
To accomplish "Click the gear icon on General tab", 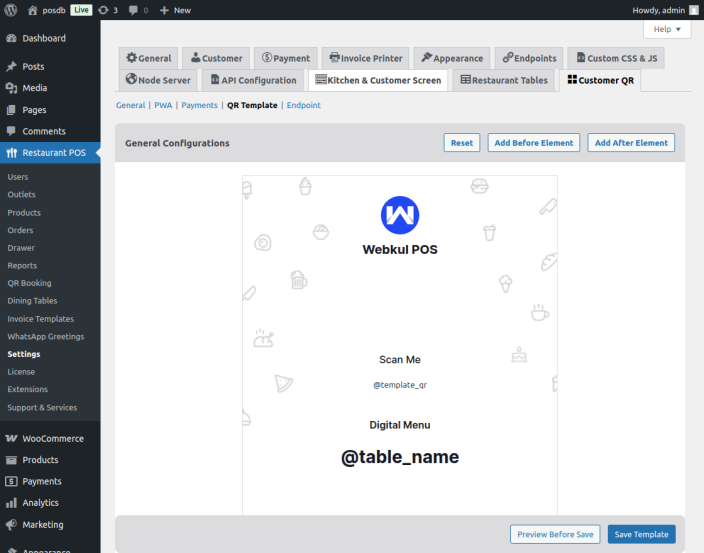I will 132,57.
